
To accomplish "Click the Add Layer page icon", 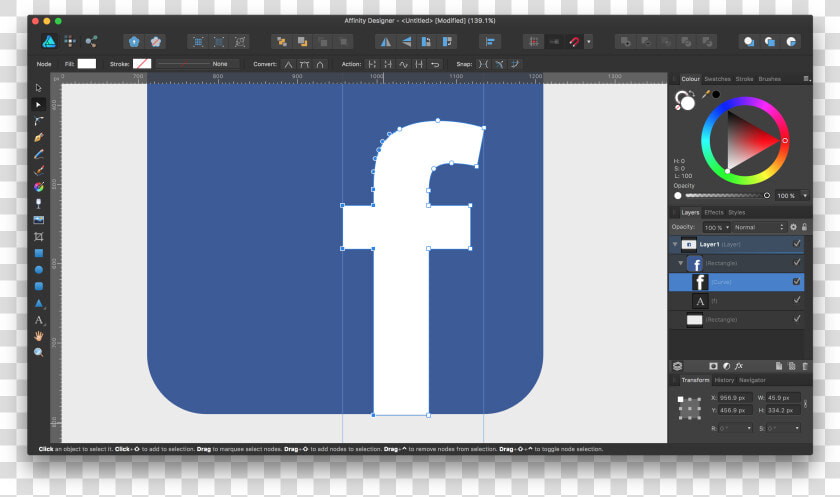I will [779, 366].
